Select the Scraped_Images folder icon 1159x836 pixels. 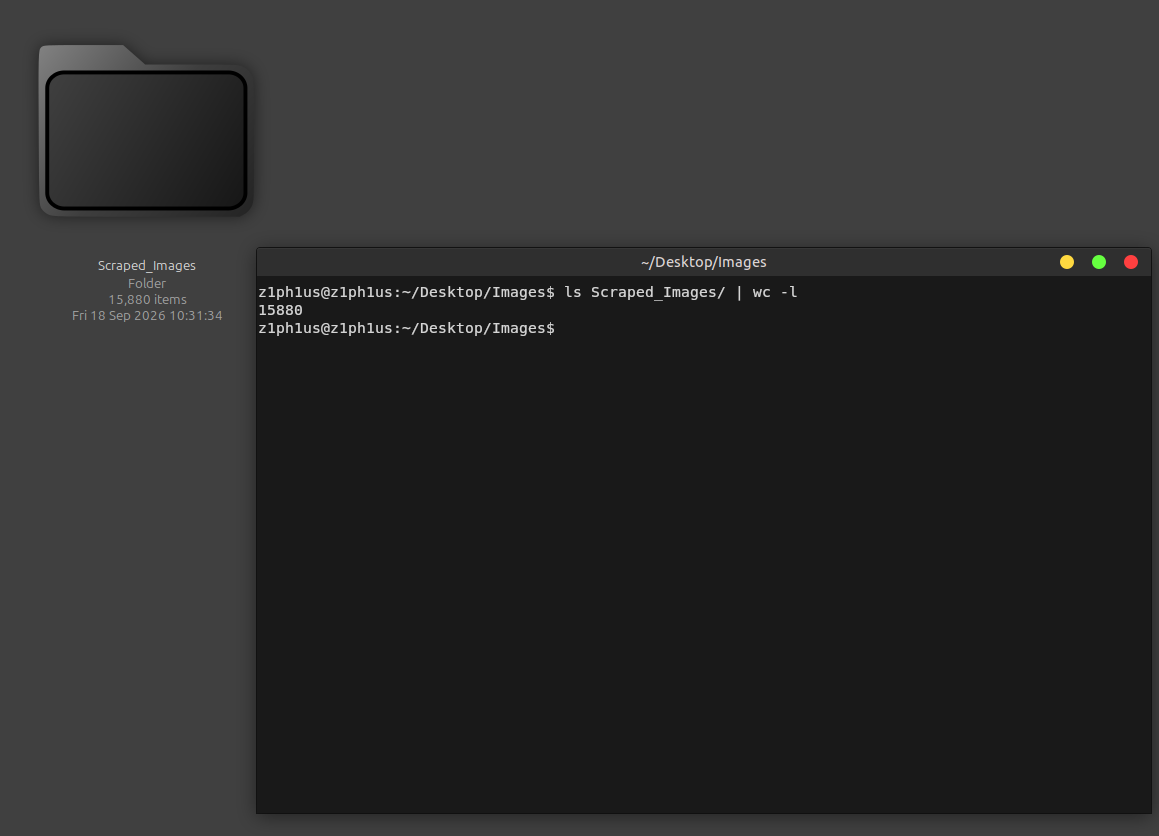[x=146, y=131]
